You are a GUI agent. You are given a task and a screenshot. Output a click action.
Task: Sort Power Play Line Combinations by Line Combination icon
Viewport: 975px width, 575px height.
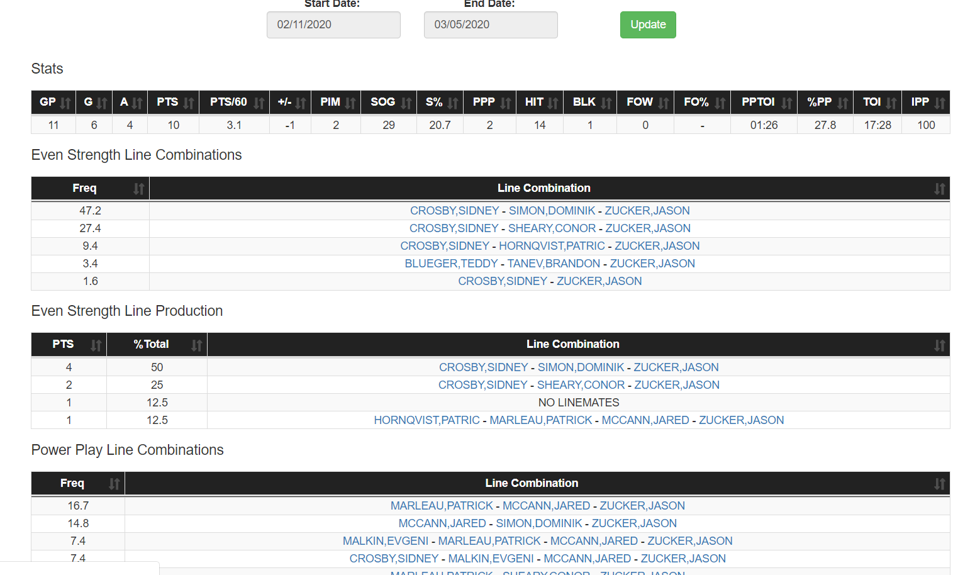940,484
